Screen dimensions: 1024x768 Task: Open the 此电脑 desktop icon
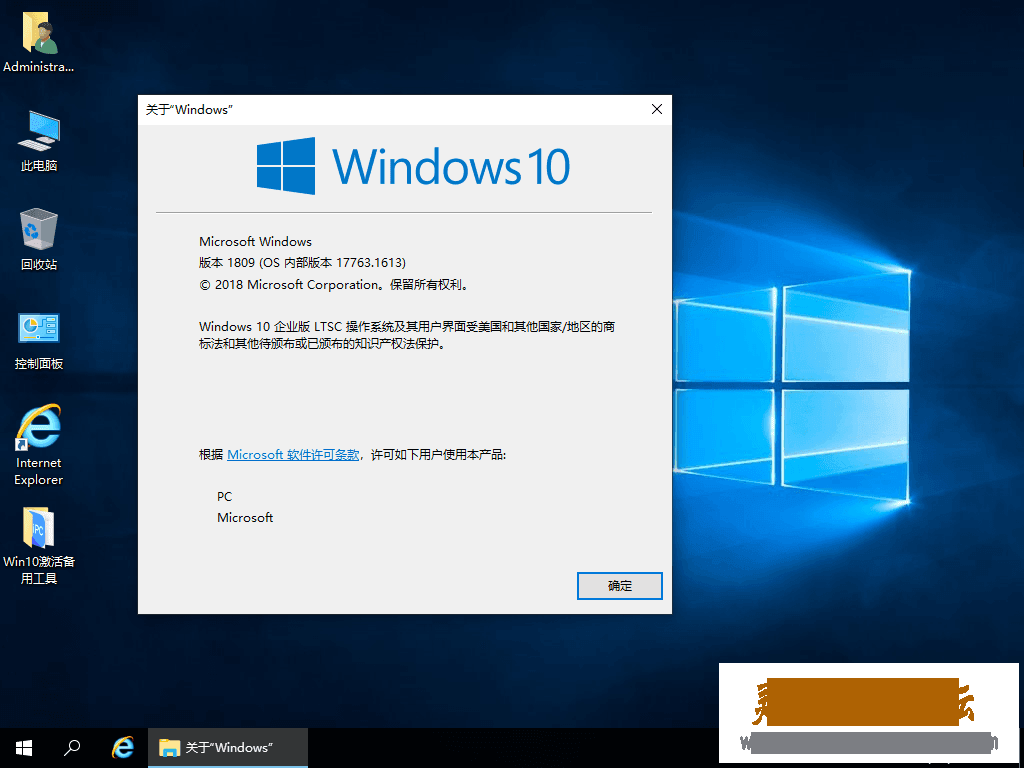click(39, 141)
